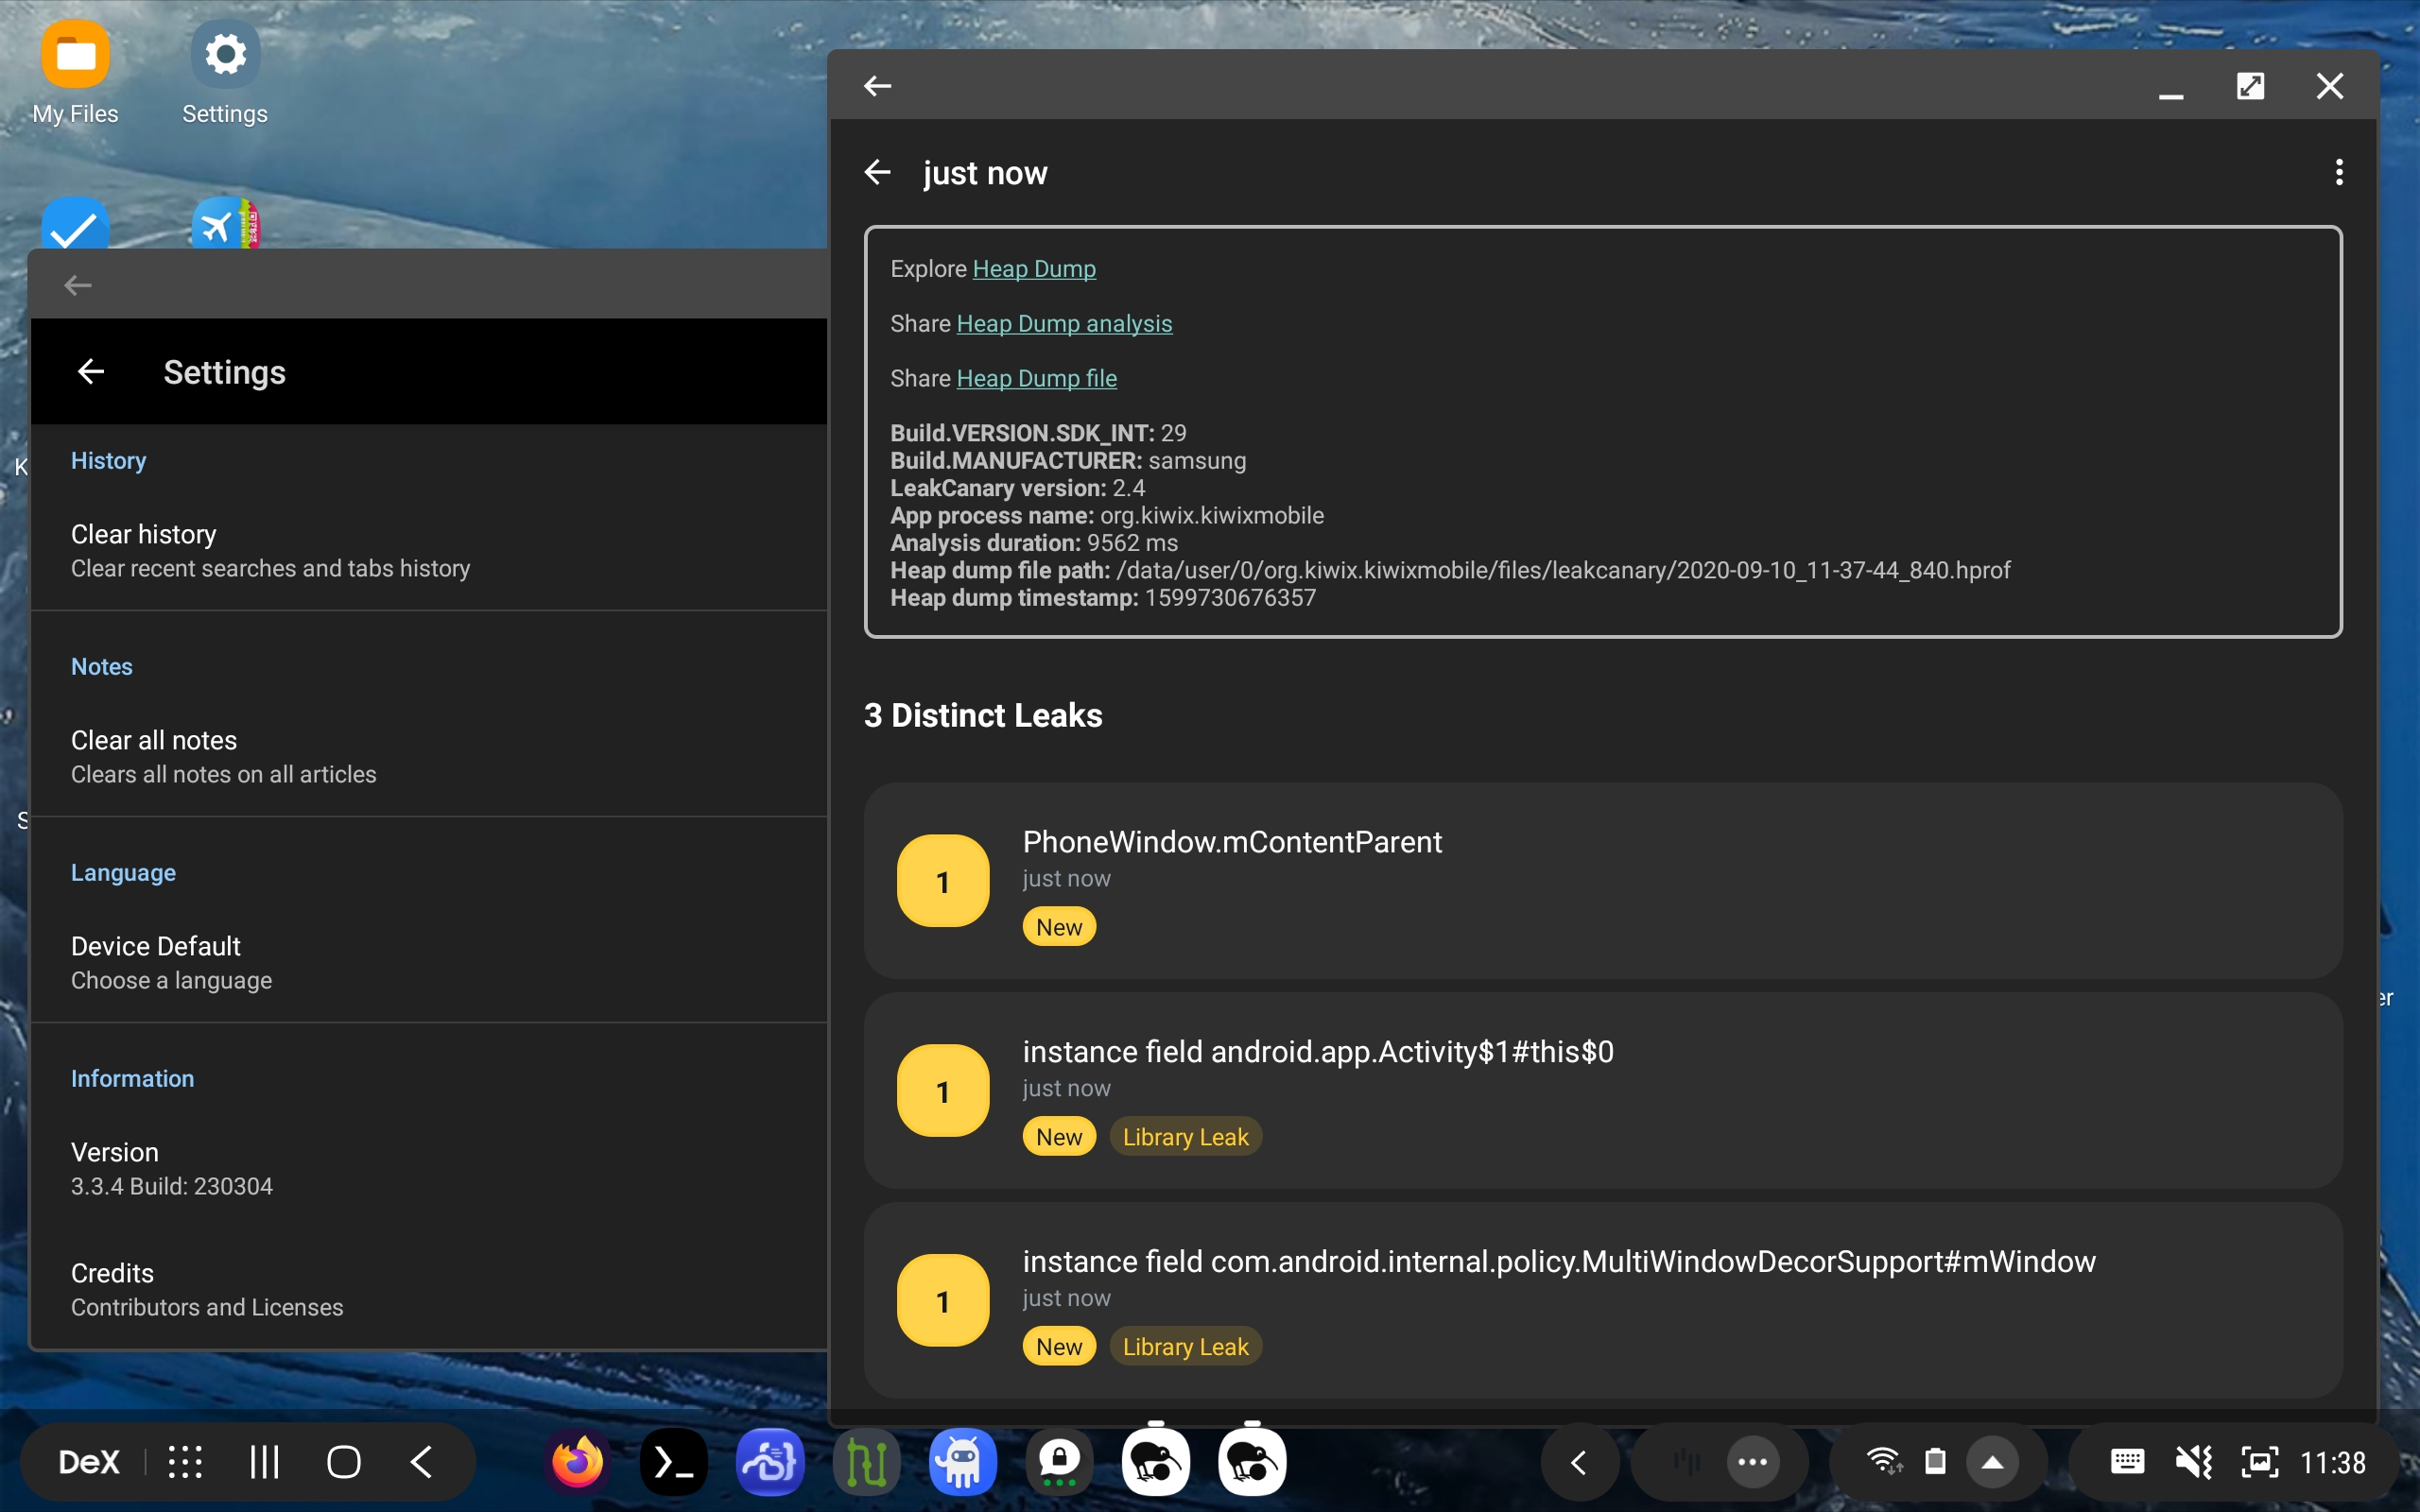Open the apps grid in the taskbar

tap(185, 1462)
